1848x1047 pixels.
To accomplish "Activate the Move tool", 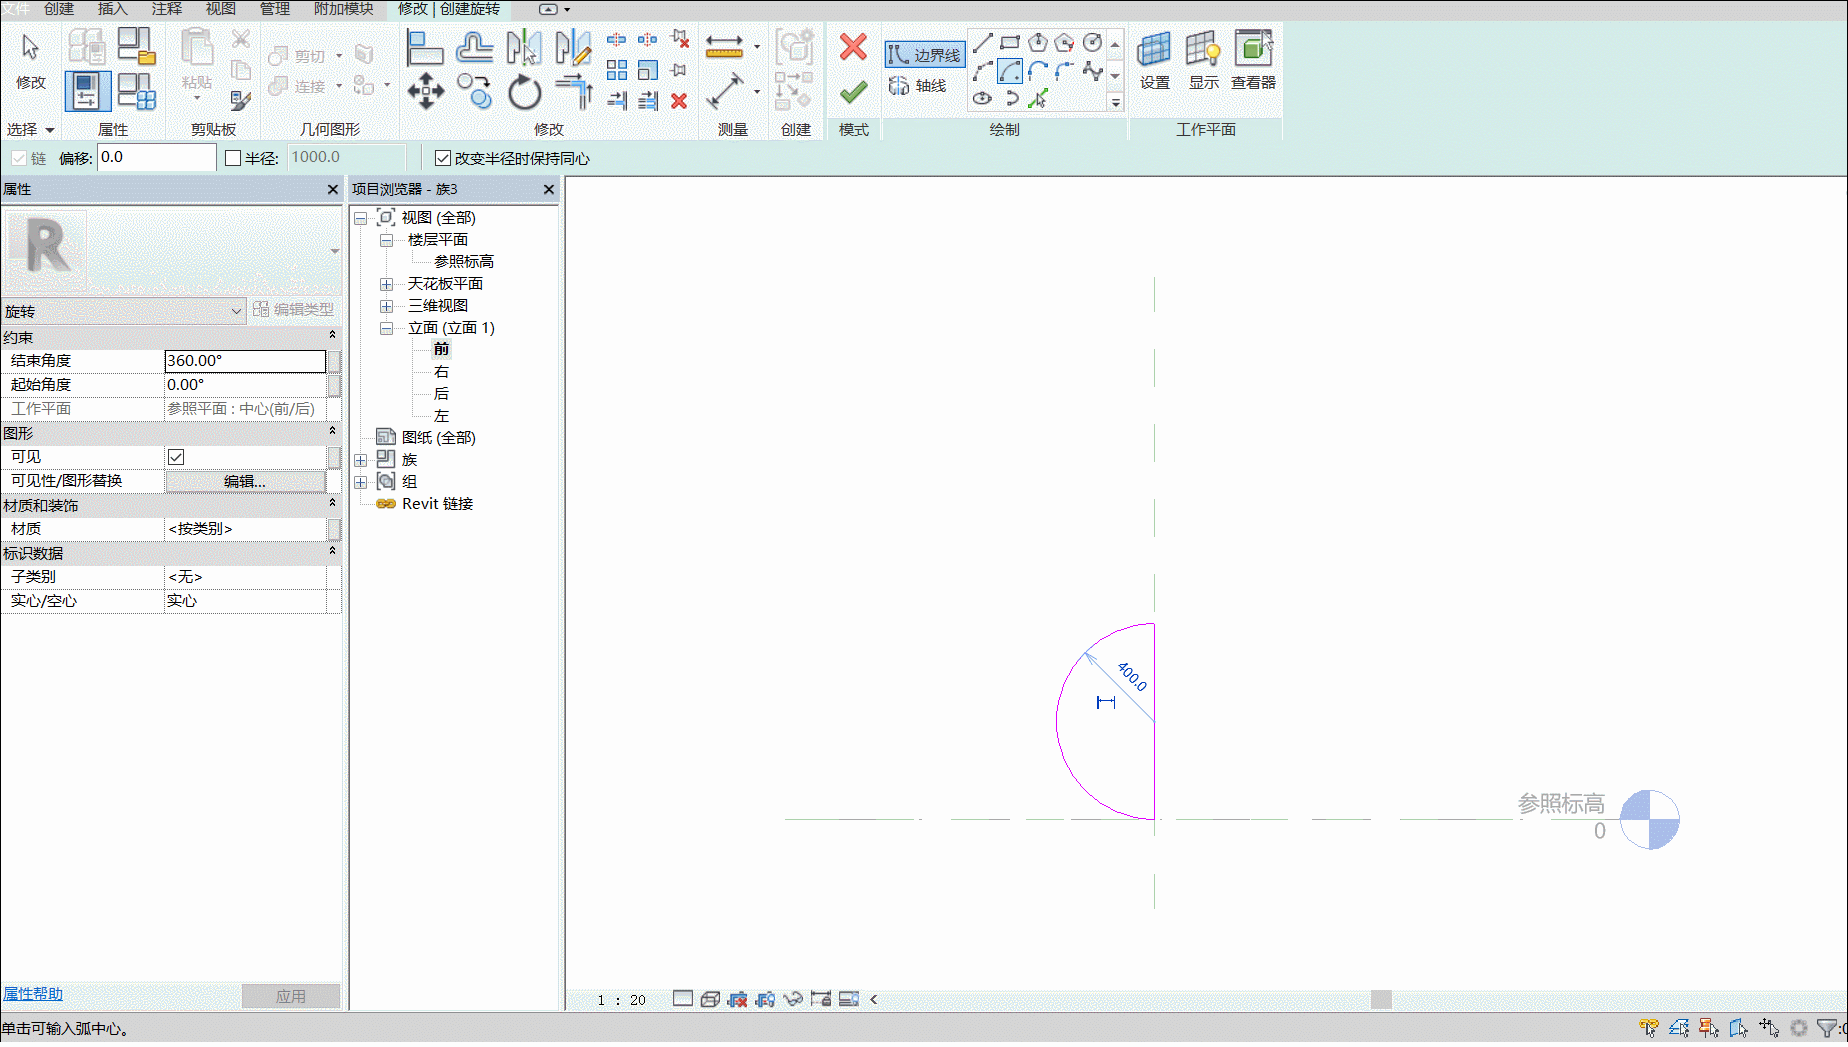I will coord(425,92).
